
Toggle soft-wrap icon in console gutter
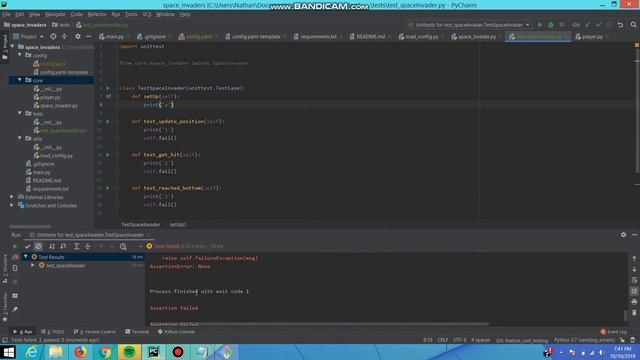point(634,280)
